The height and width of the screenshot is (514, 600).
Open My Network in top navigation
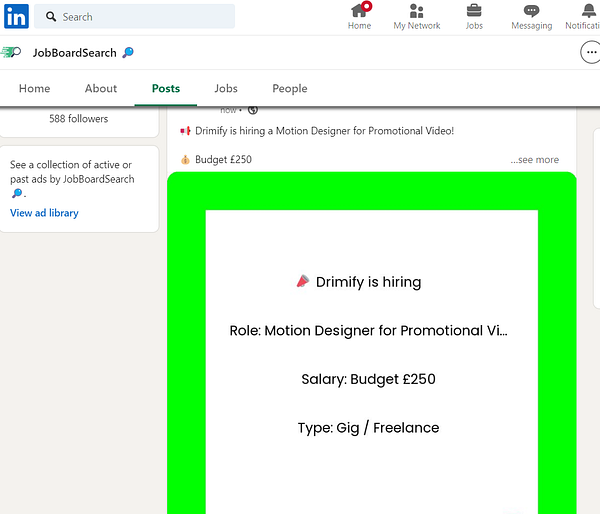coord(417,16)
